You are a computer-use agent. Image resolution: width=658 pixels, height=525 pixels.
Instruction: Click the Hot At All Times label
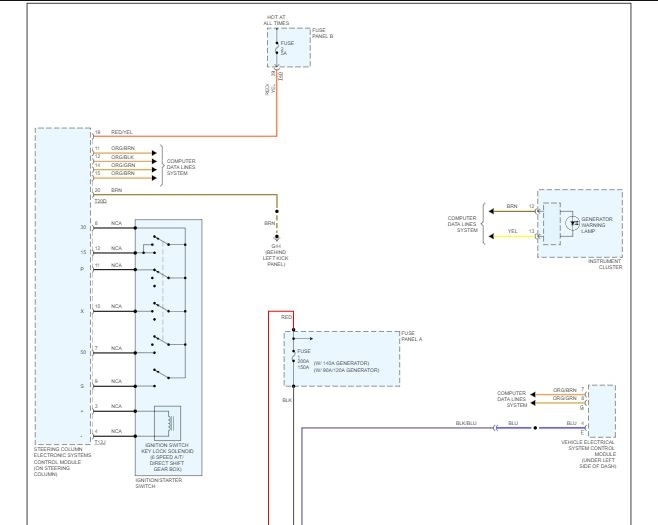click(276, 20)
